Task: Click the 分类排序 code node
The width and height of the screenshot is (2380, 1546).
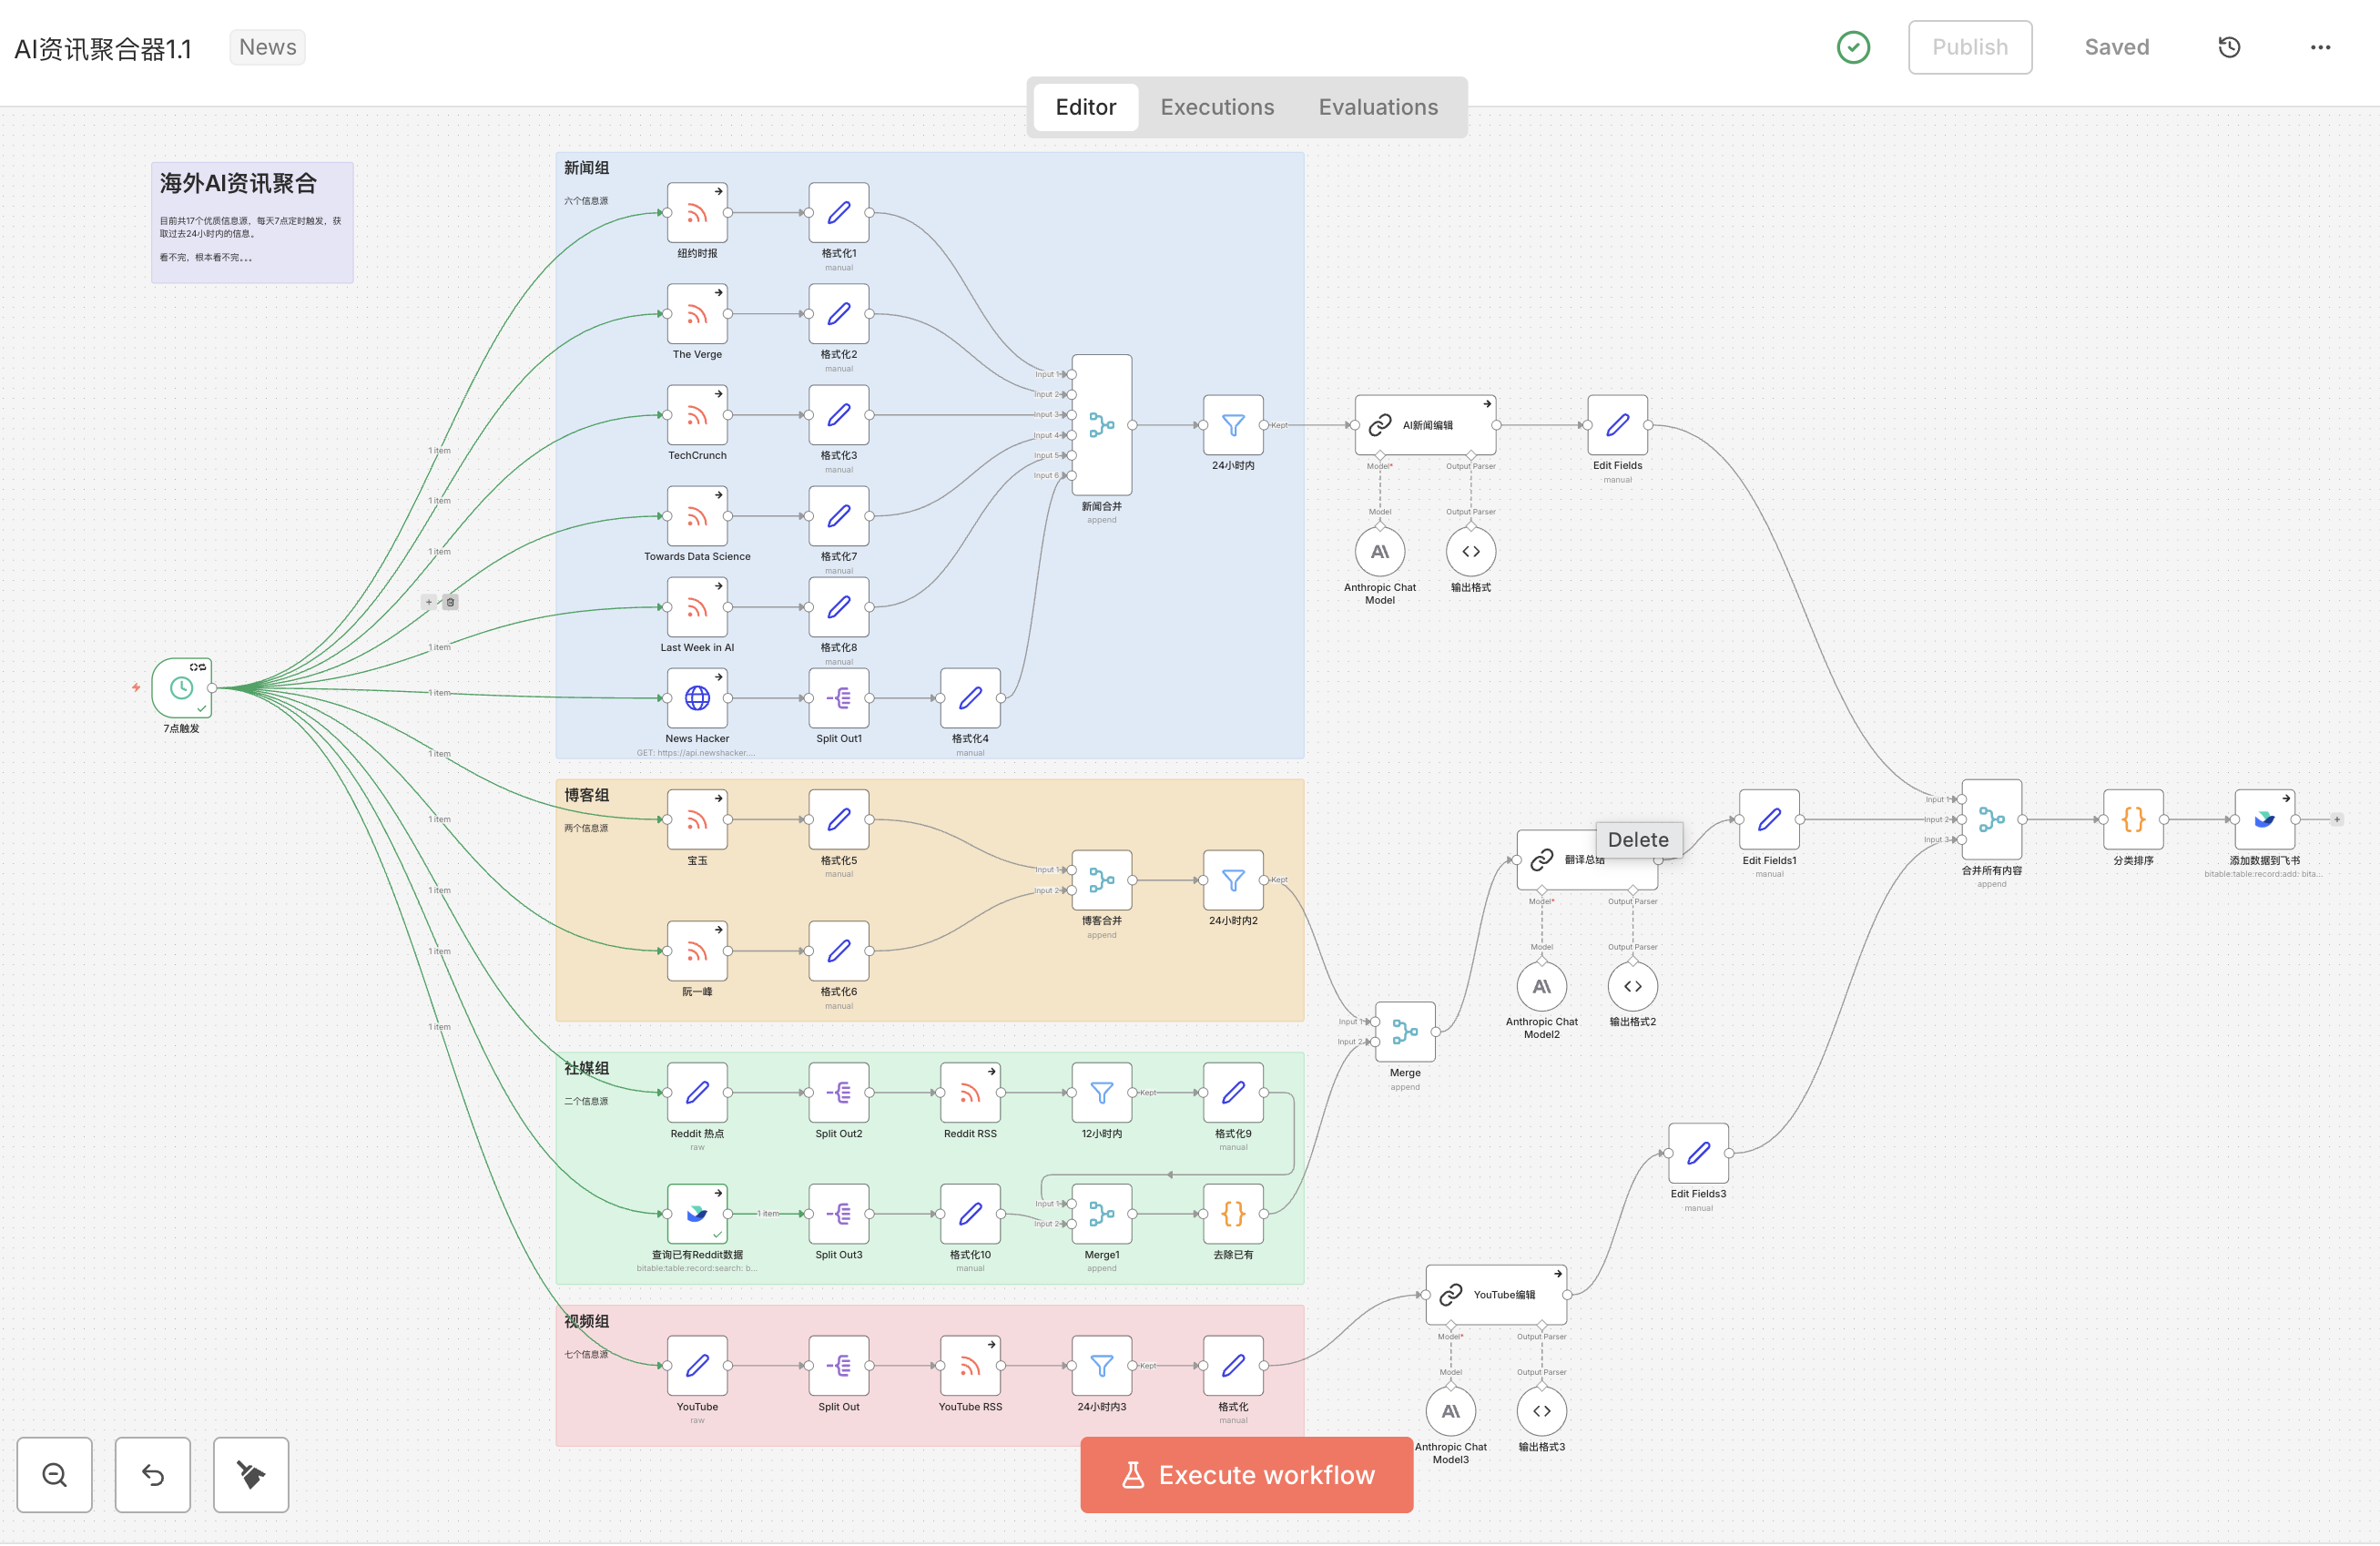Action: click(2133, 819)
